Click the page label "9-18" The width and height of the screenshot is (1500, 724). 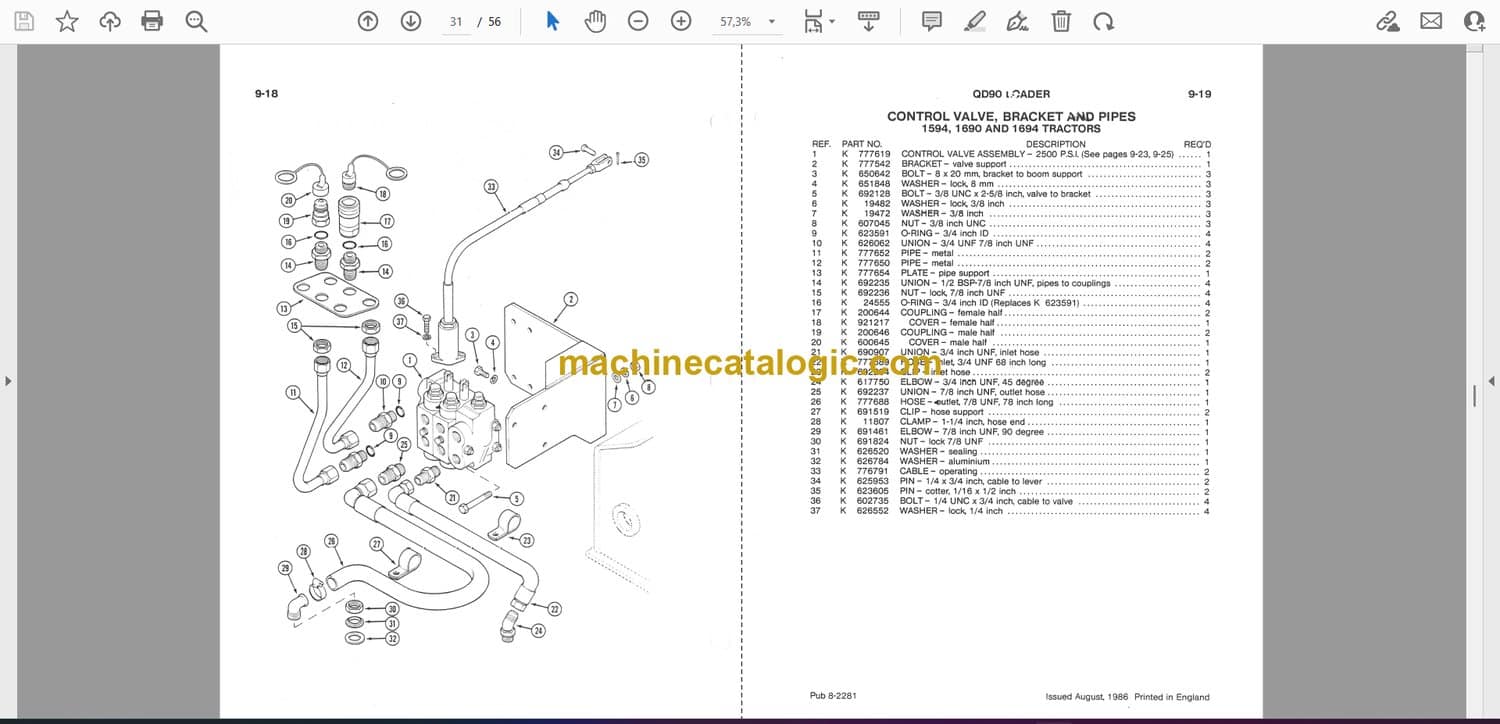click(x=266, y=94)
